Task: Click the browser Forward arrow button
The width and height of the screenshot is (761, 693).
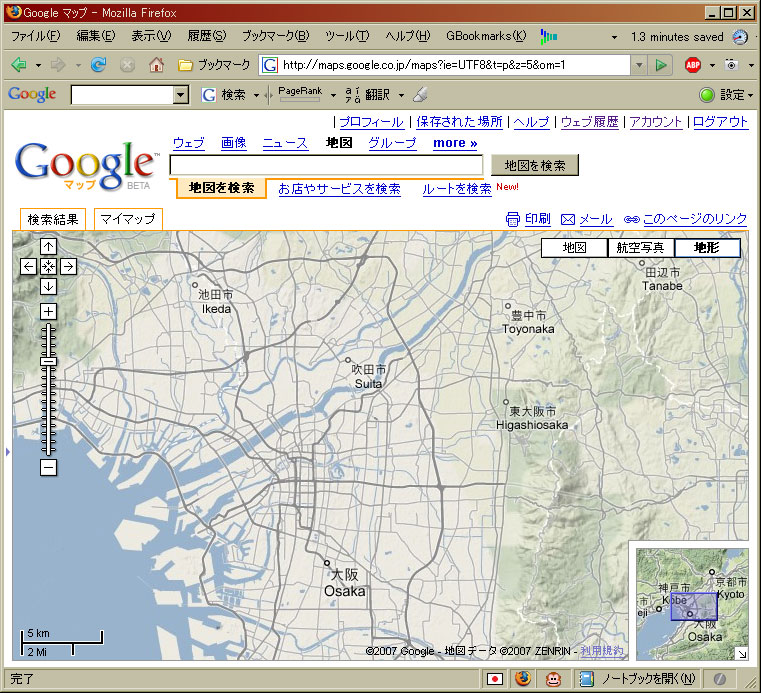Action: click(x=58, y=65)
